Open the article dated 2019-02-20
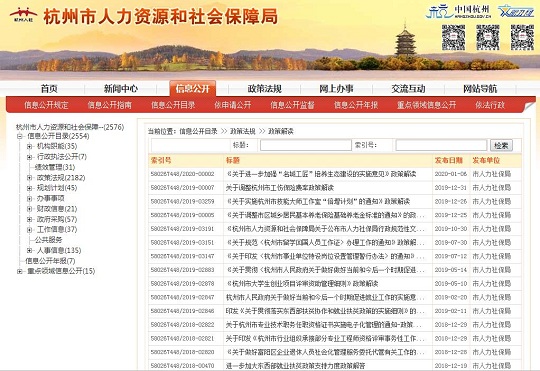Screen dimensions: 540x371 (325, 297)
